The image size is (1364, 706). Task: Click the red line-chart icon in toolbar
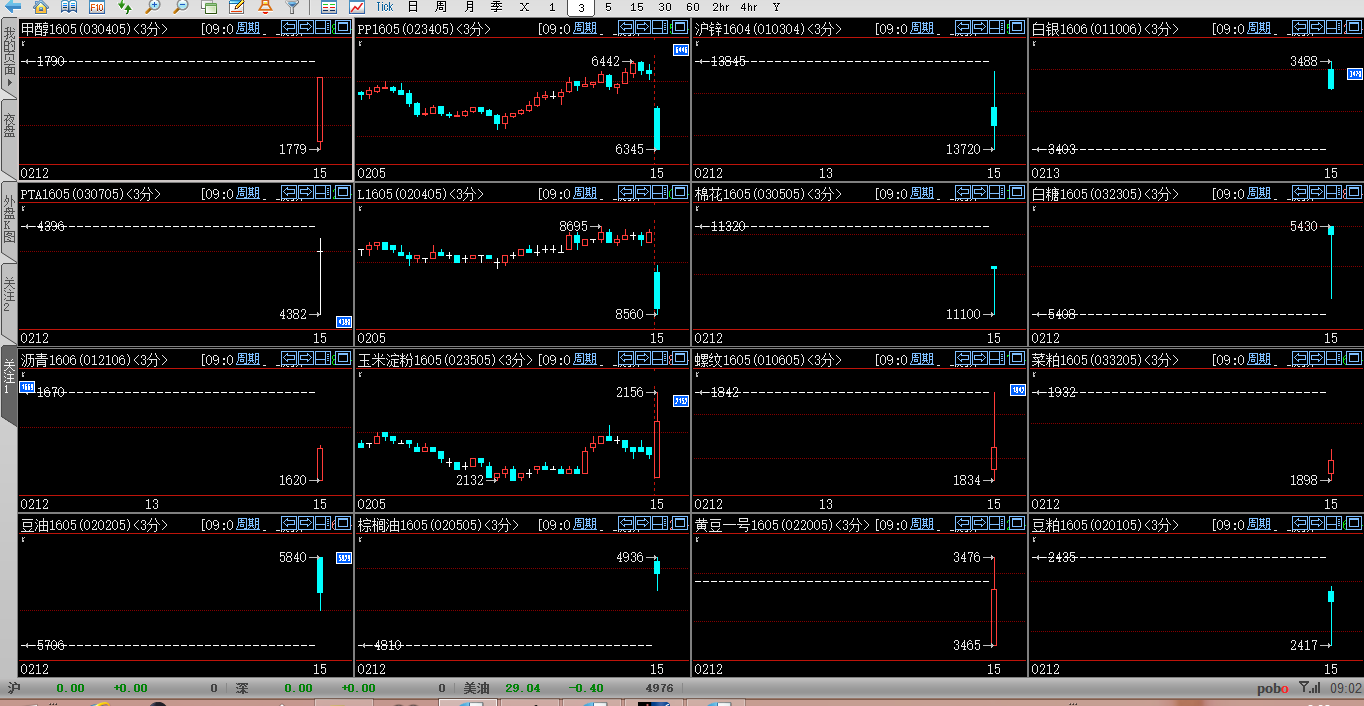click(359, 7)
